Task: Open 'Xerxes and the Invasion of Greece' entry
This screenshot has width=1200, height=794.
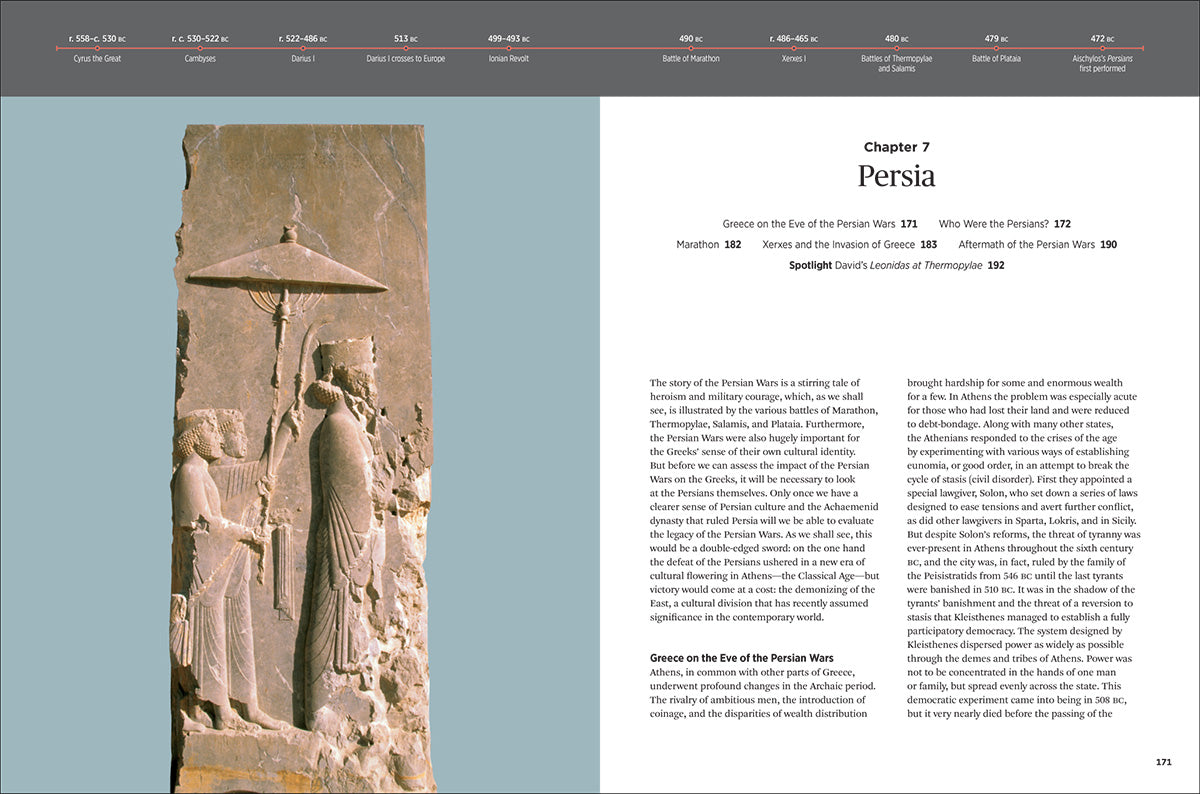Action: tap(849, 244)
